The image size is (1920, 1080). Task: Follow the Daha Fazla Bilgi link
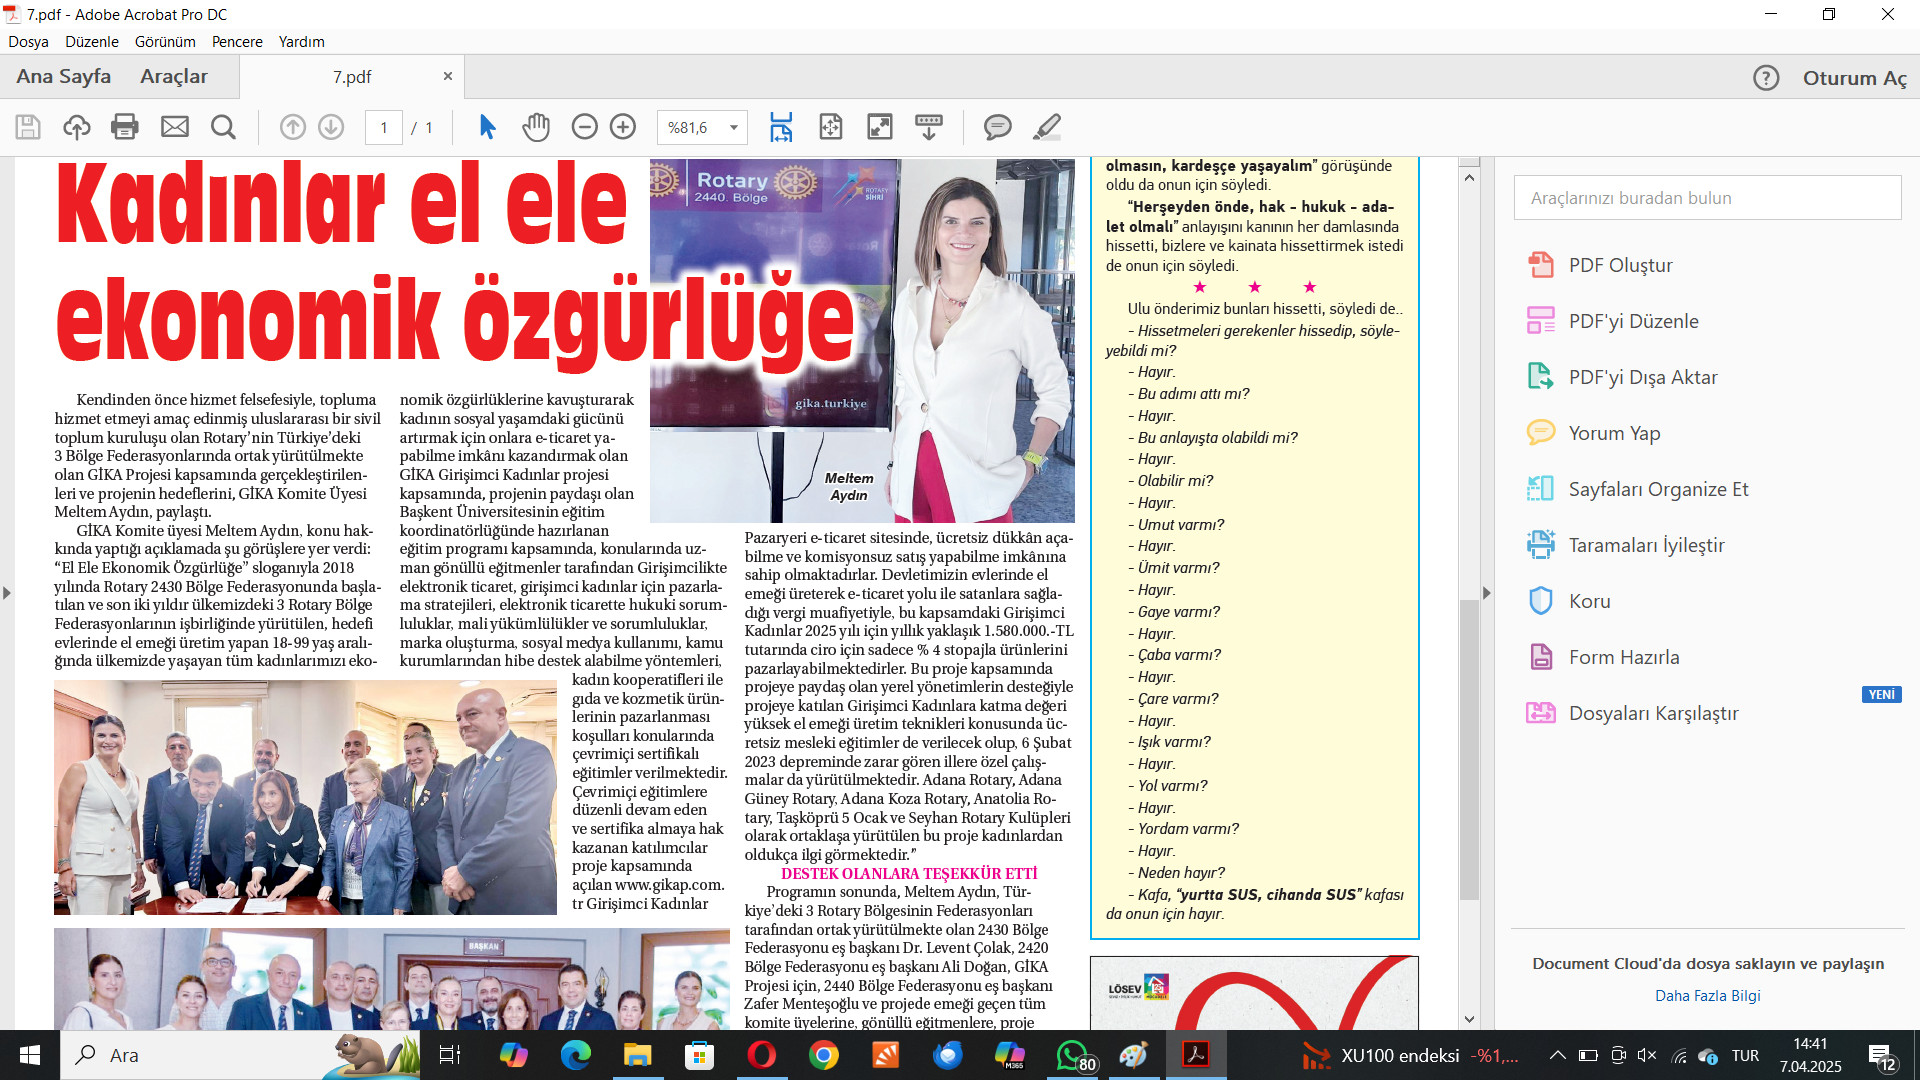click(1707, 996)
